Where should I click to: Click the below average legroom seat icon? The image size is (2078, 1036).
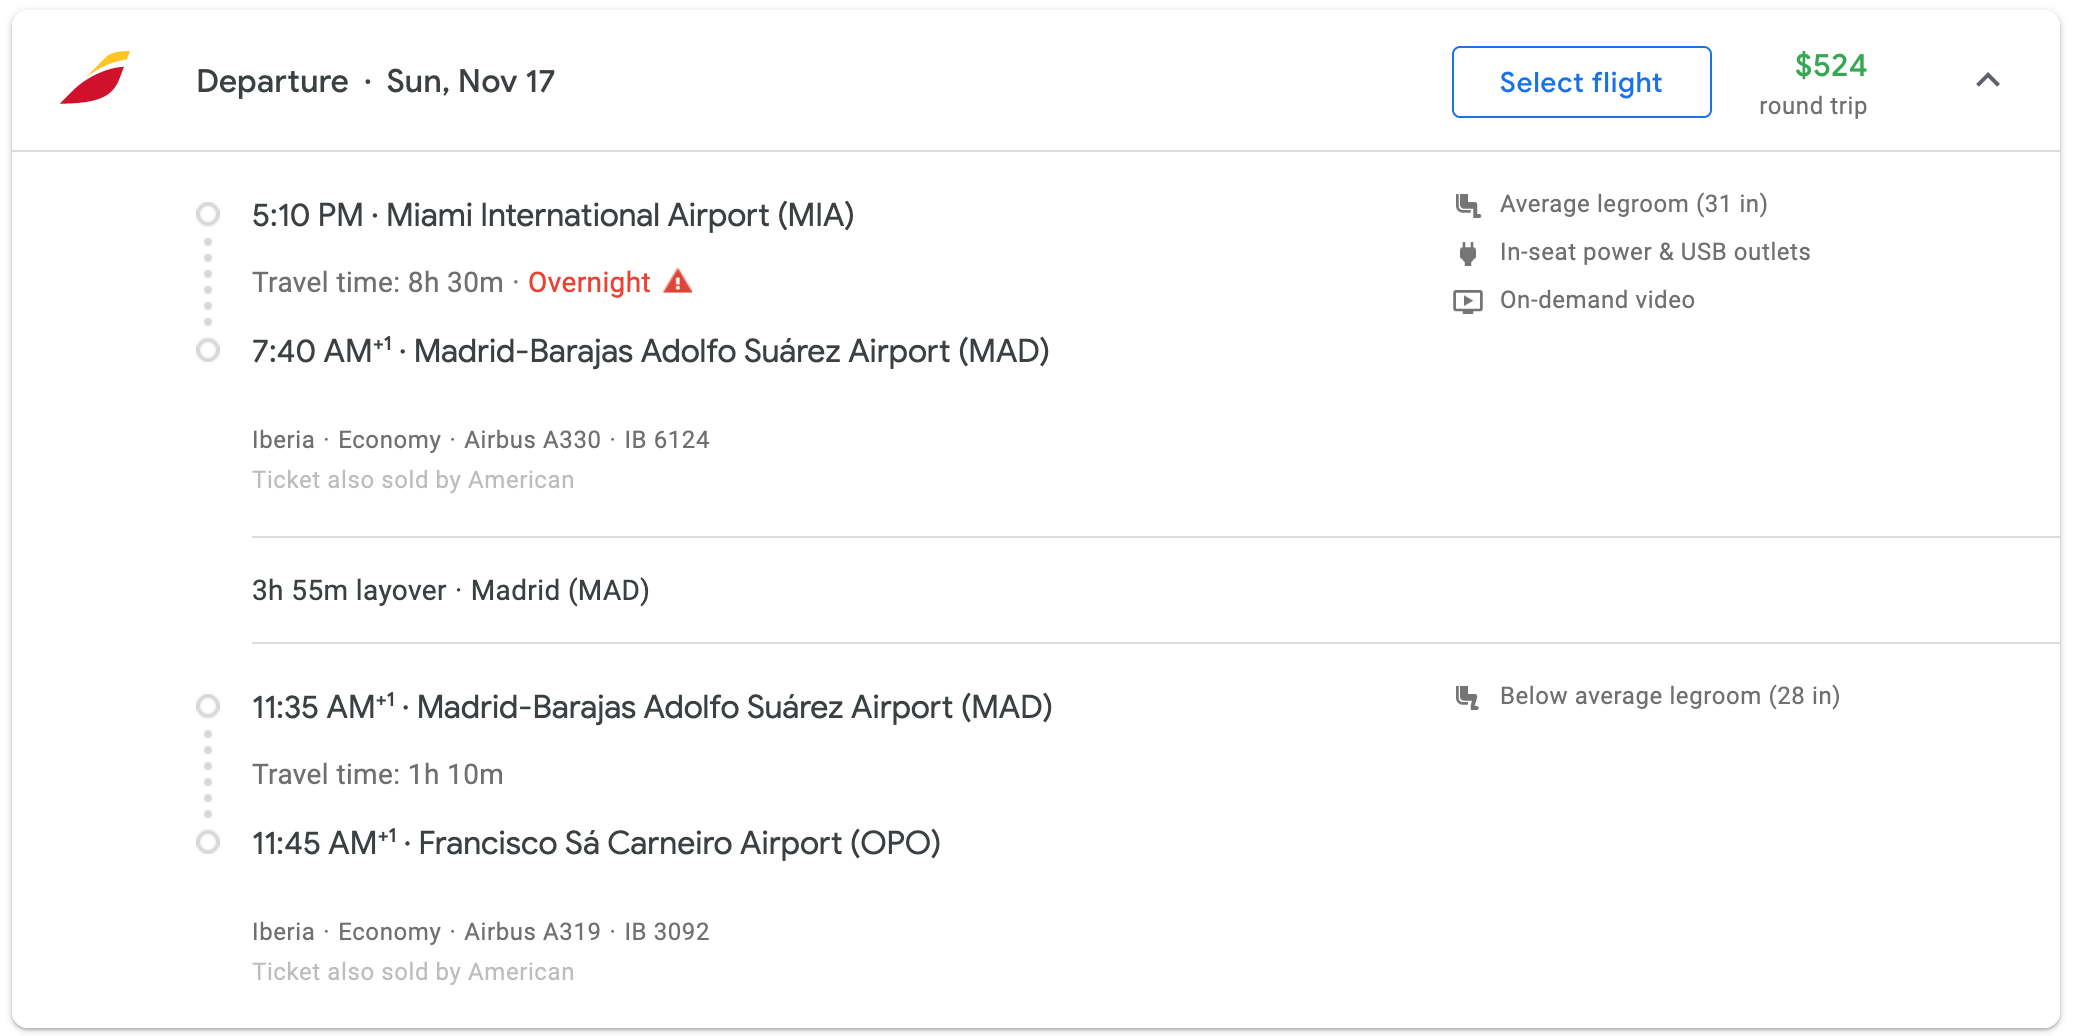pyautogui.click(x=1467, y=697)
